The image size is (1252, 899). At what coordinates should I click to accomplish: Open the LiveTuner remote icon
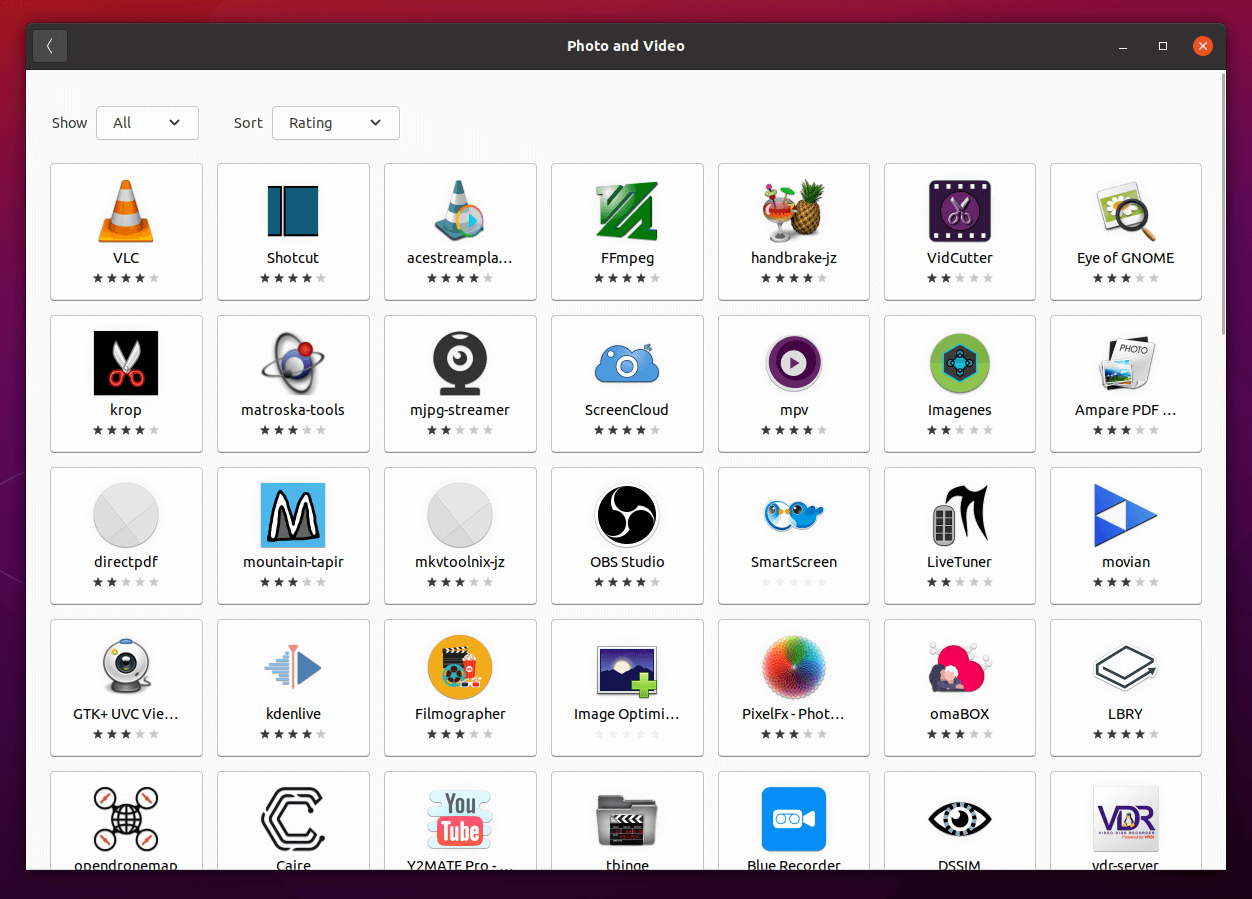tap(960, 515)
